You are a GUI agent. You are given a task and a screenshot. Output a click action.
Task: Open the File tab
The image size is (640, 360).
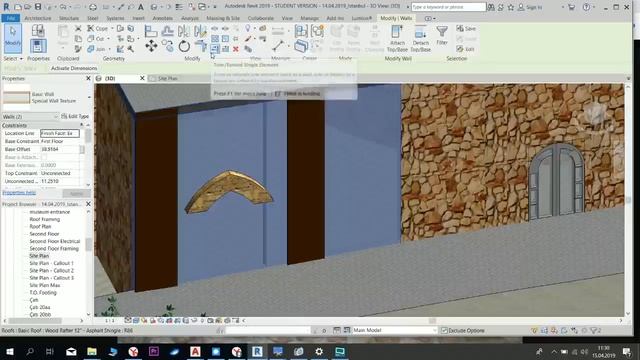(11, 18)
